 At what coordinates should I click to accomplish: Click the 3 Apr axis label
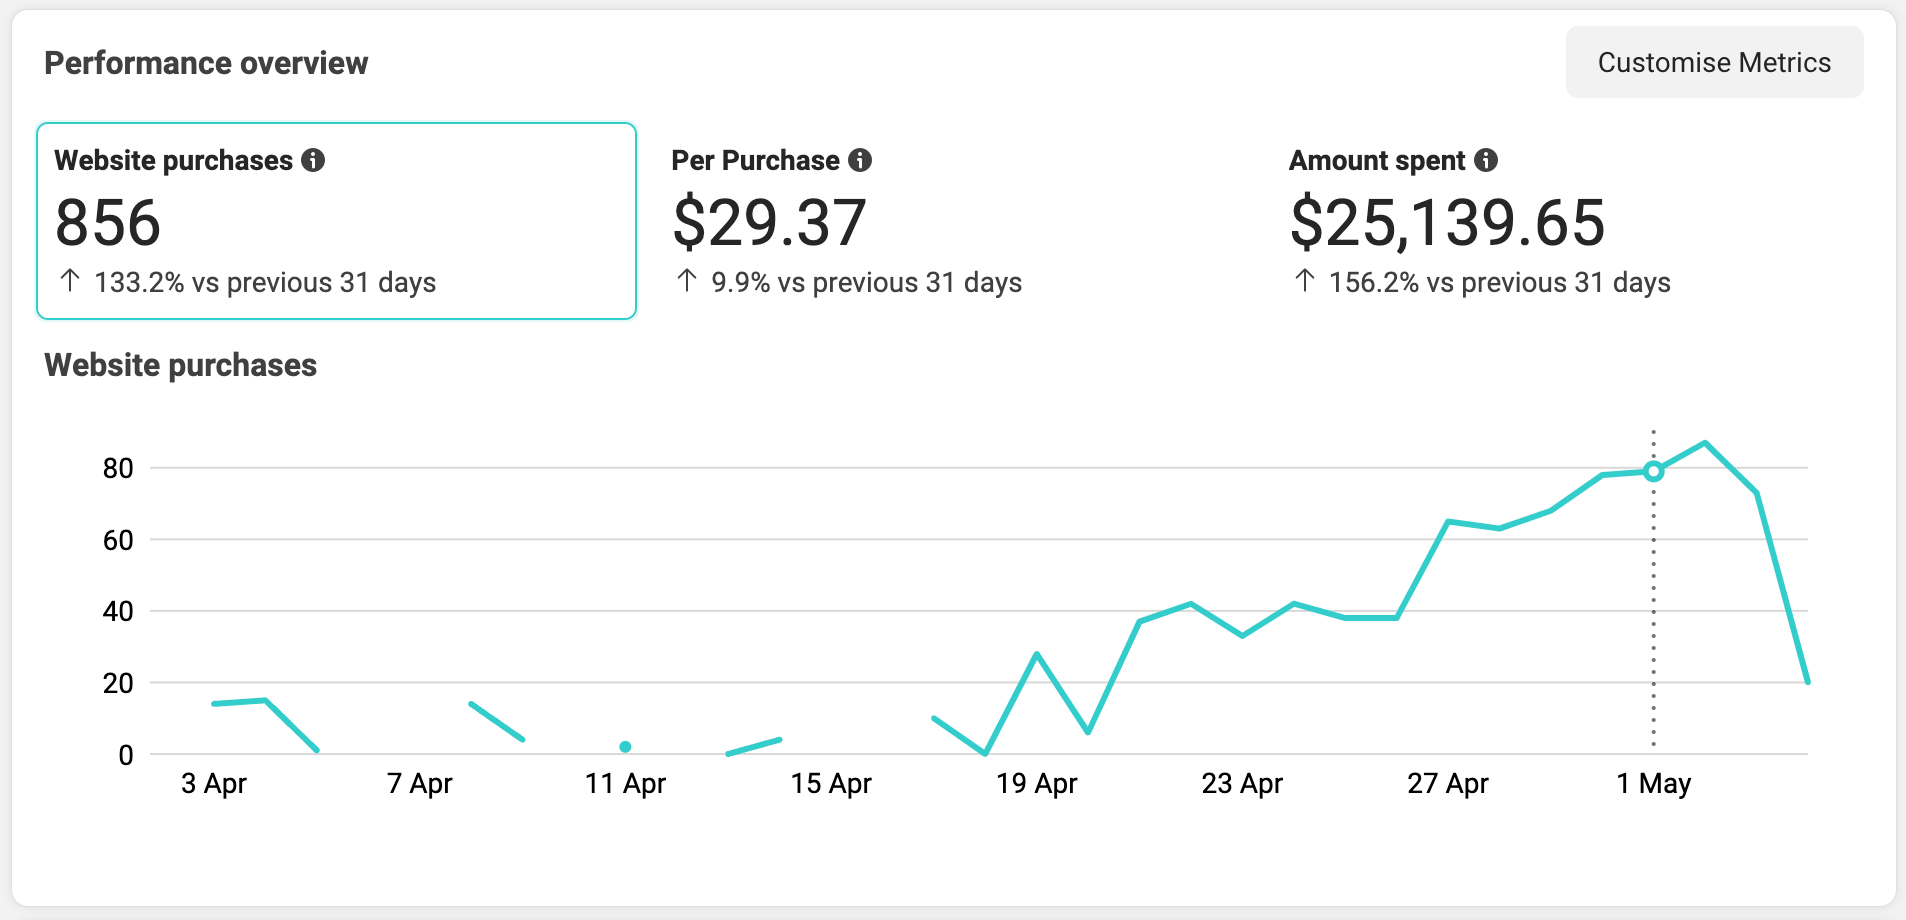click(214, 784)
